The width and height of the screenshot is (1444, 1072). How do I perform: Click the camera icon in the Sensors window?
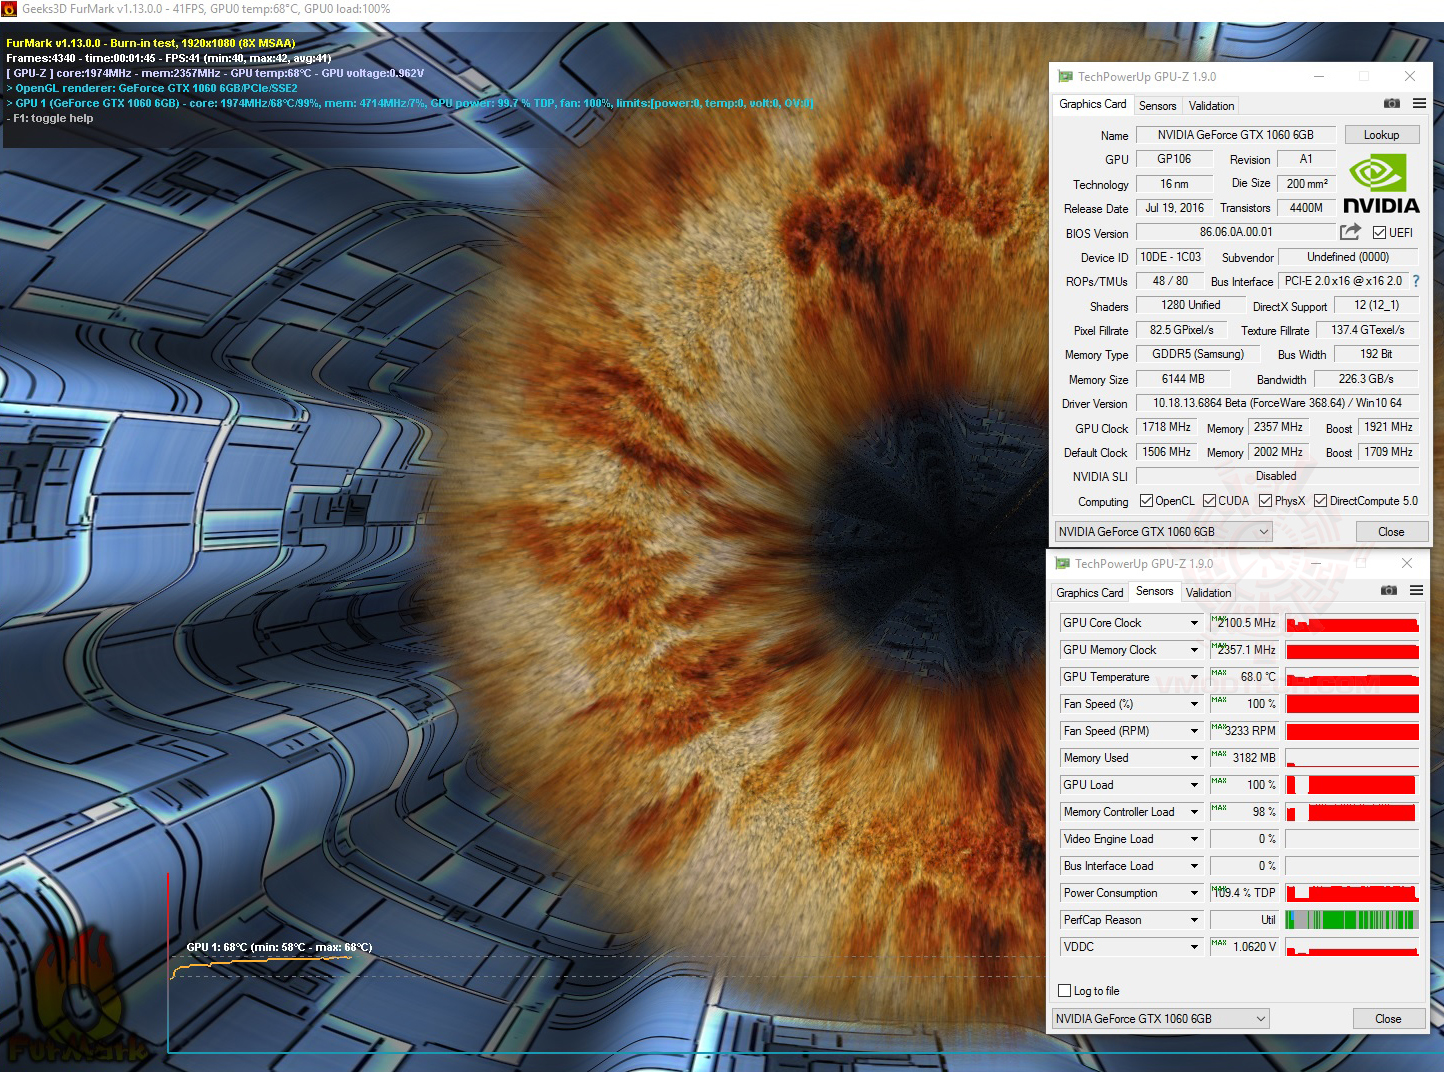(1389, 590)
